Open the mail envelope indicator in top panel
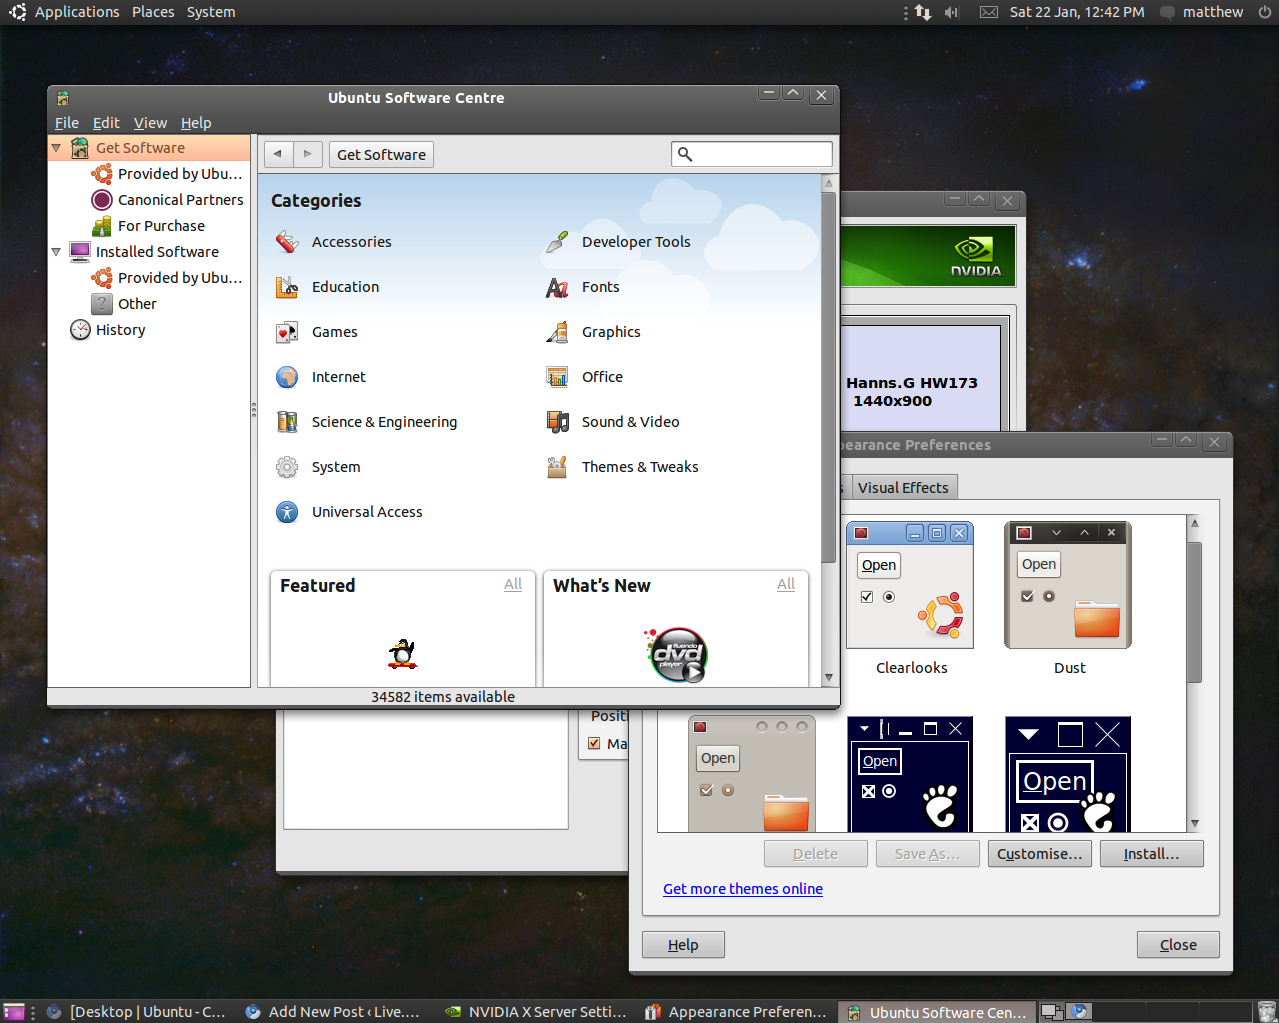 (x=988, y=12)
